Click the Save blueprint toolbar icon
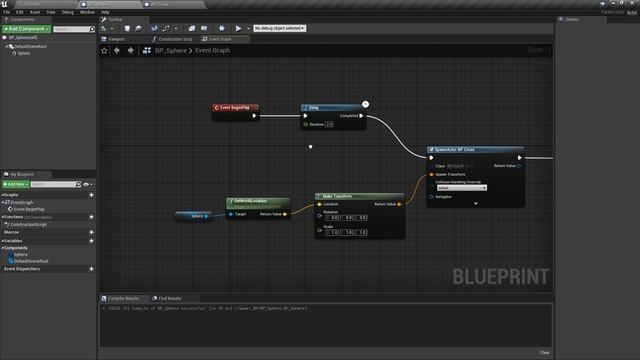 coord(127,29)
